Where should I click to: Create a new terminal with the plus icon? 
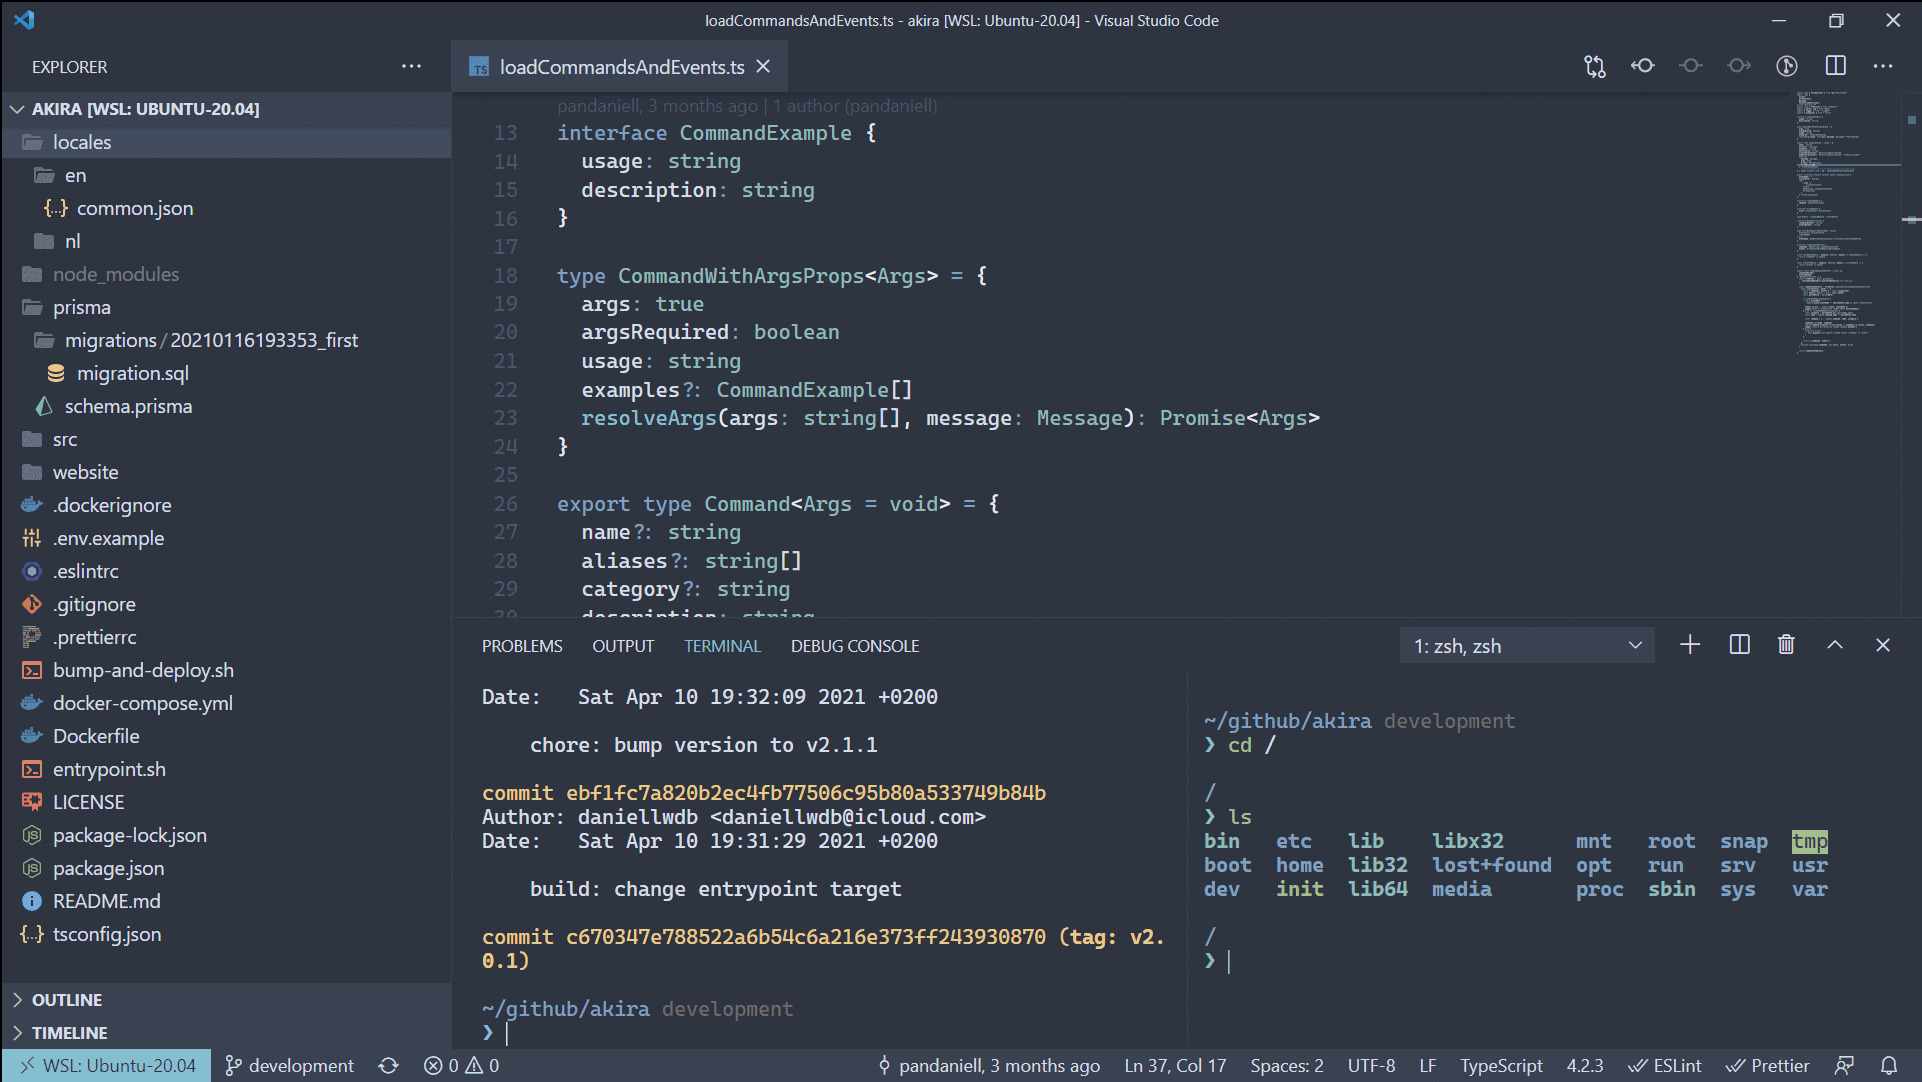tap(1690, 645)
